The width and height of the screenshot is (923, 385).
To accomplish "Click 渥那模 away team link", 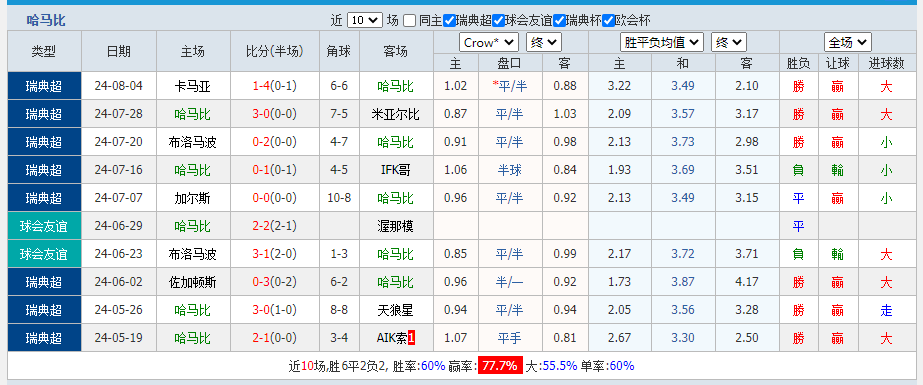I will tap(396, 226).
